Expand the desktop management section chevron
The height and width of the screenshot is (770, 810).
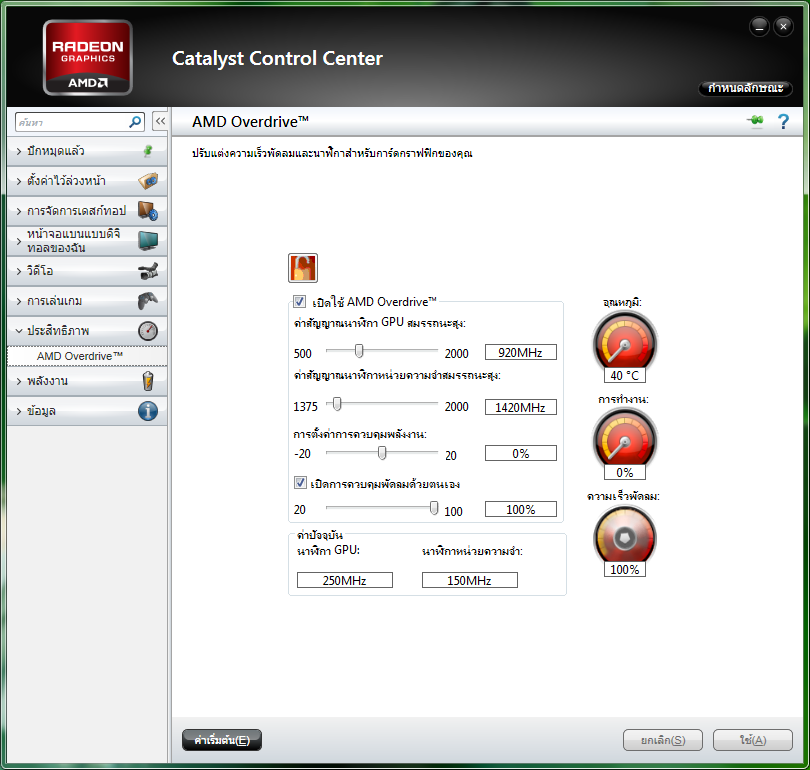pos(19,211)
